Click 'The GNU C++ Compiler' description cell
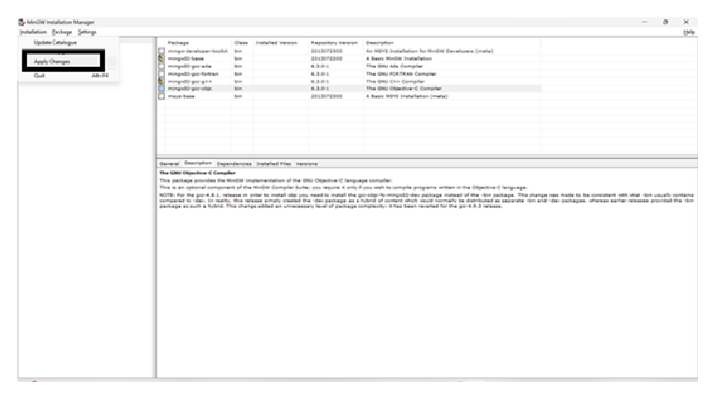 click(x=395, y=81)
